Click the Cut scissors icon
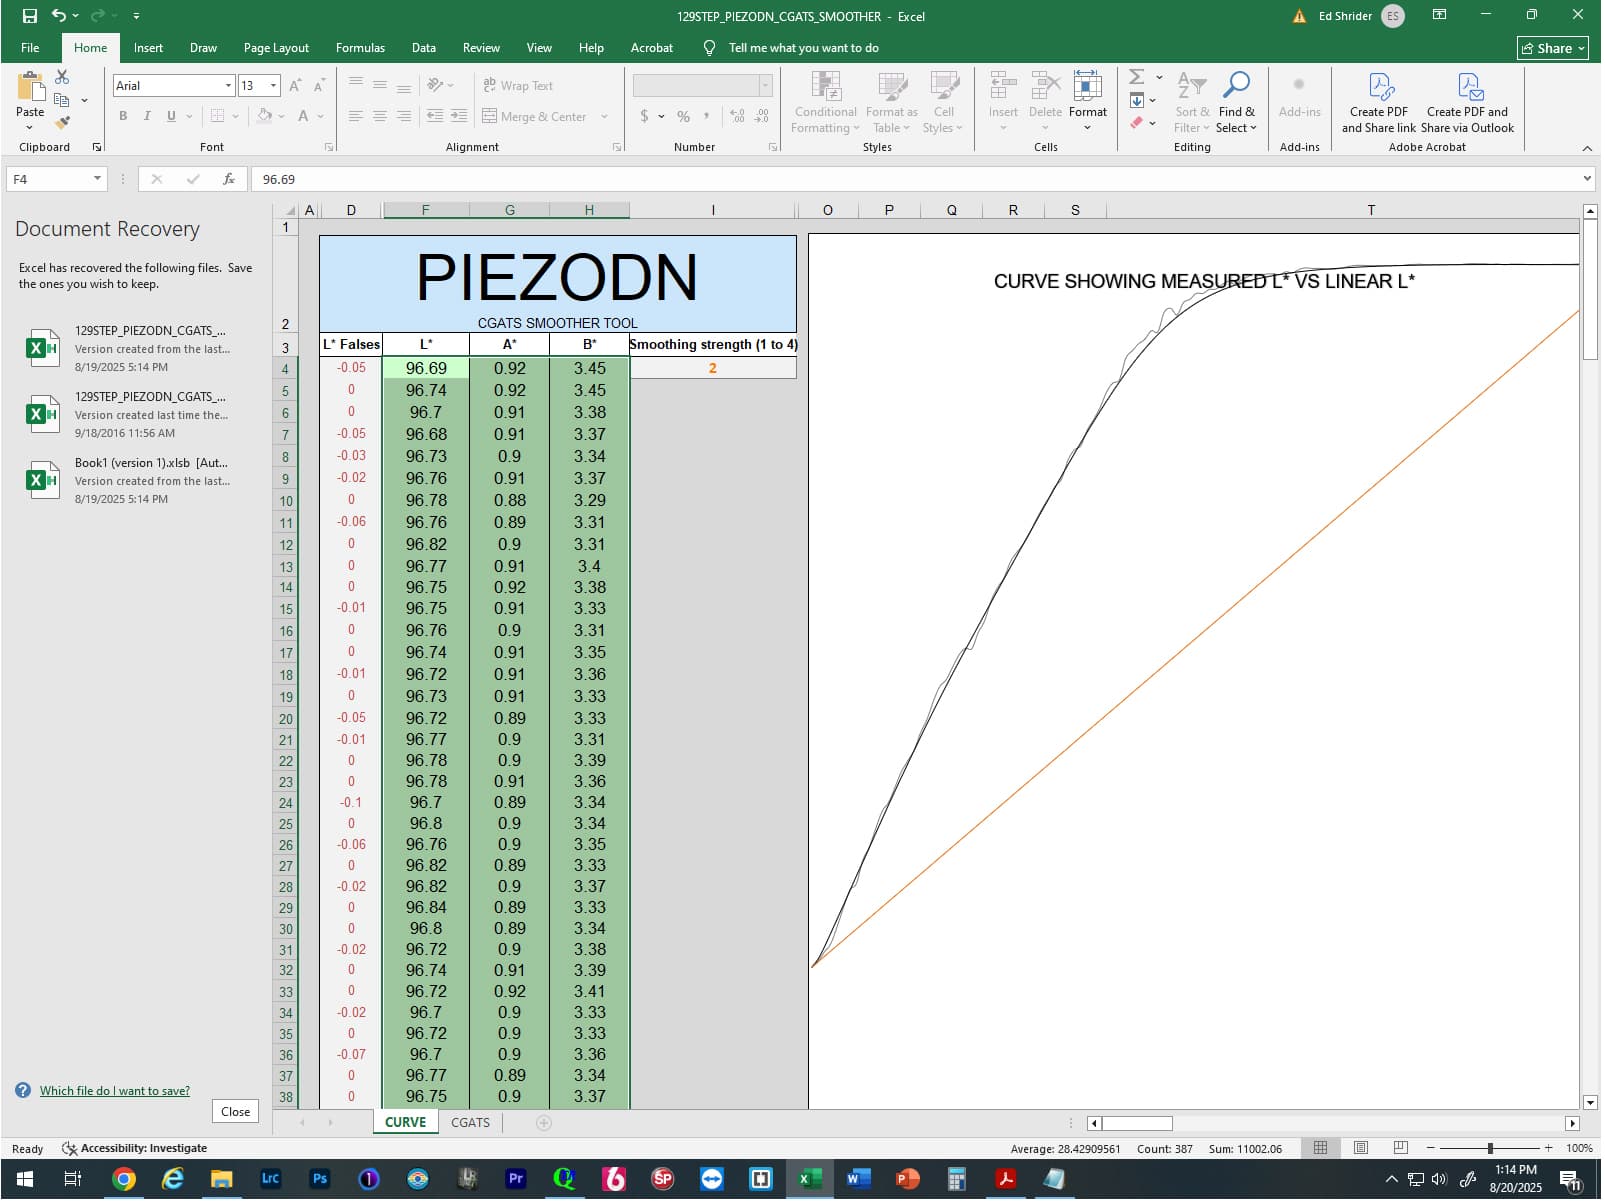 pos(62,77)
